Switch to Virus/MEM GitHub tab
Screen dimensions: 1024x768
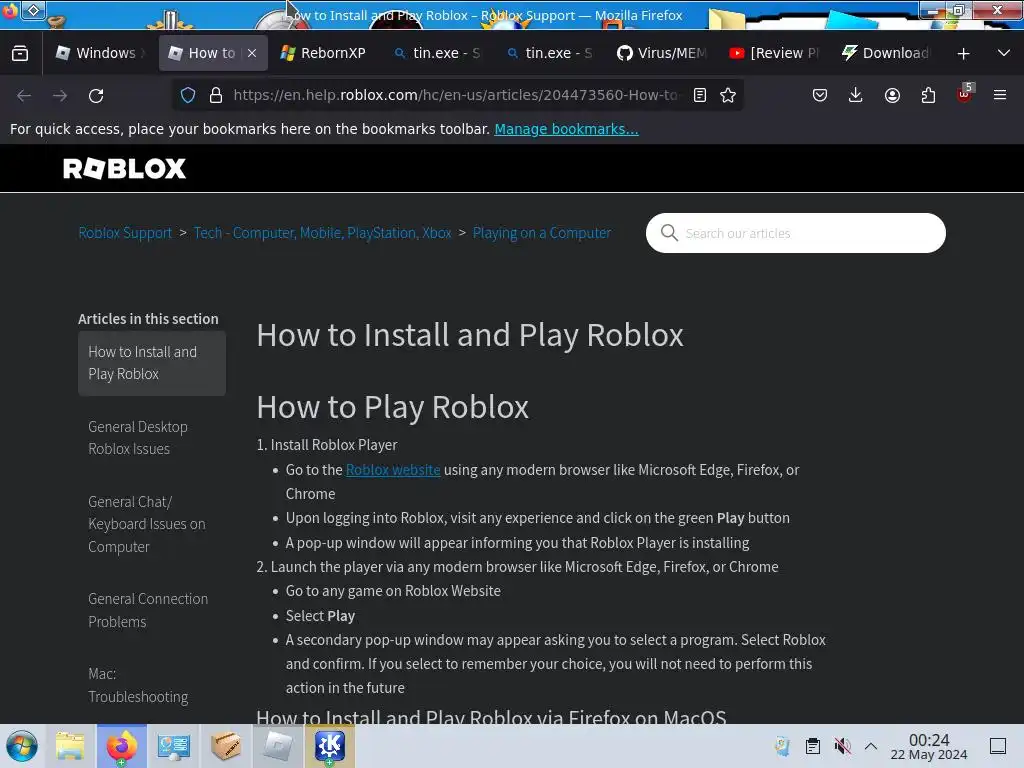[x=662, y=53]
